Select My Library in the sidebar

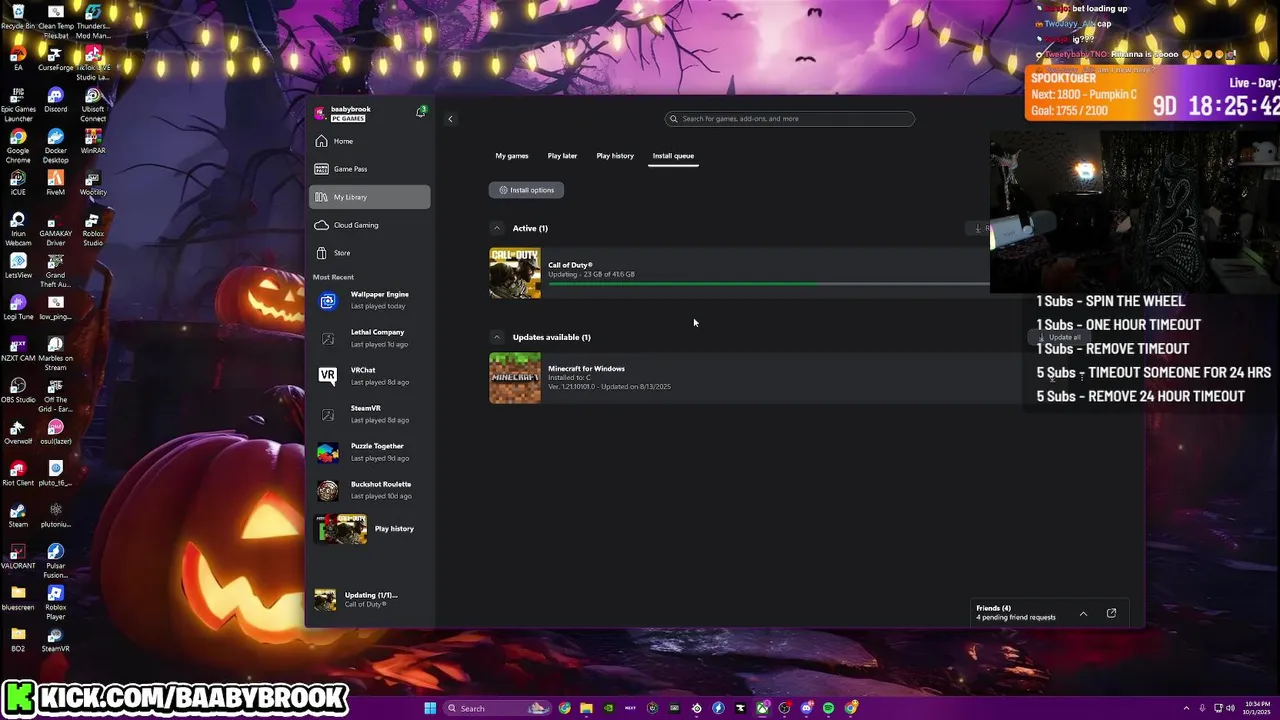[370, 197]
